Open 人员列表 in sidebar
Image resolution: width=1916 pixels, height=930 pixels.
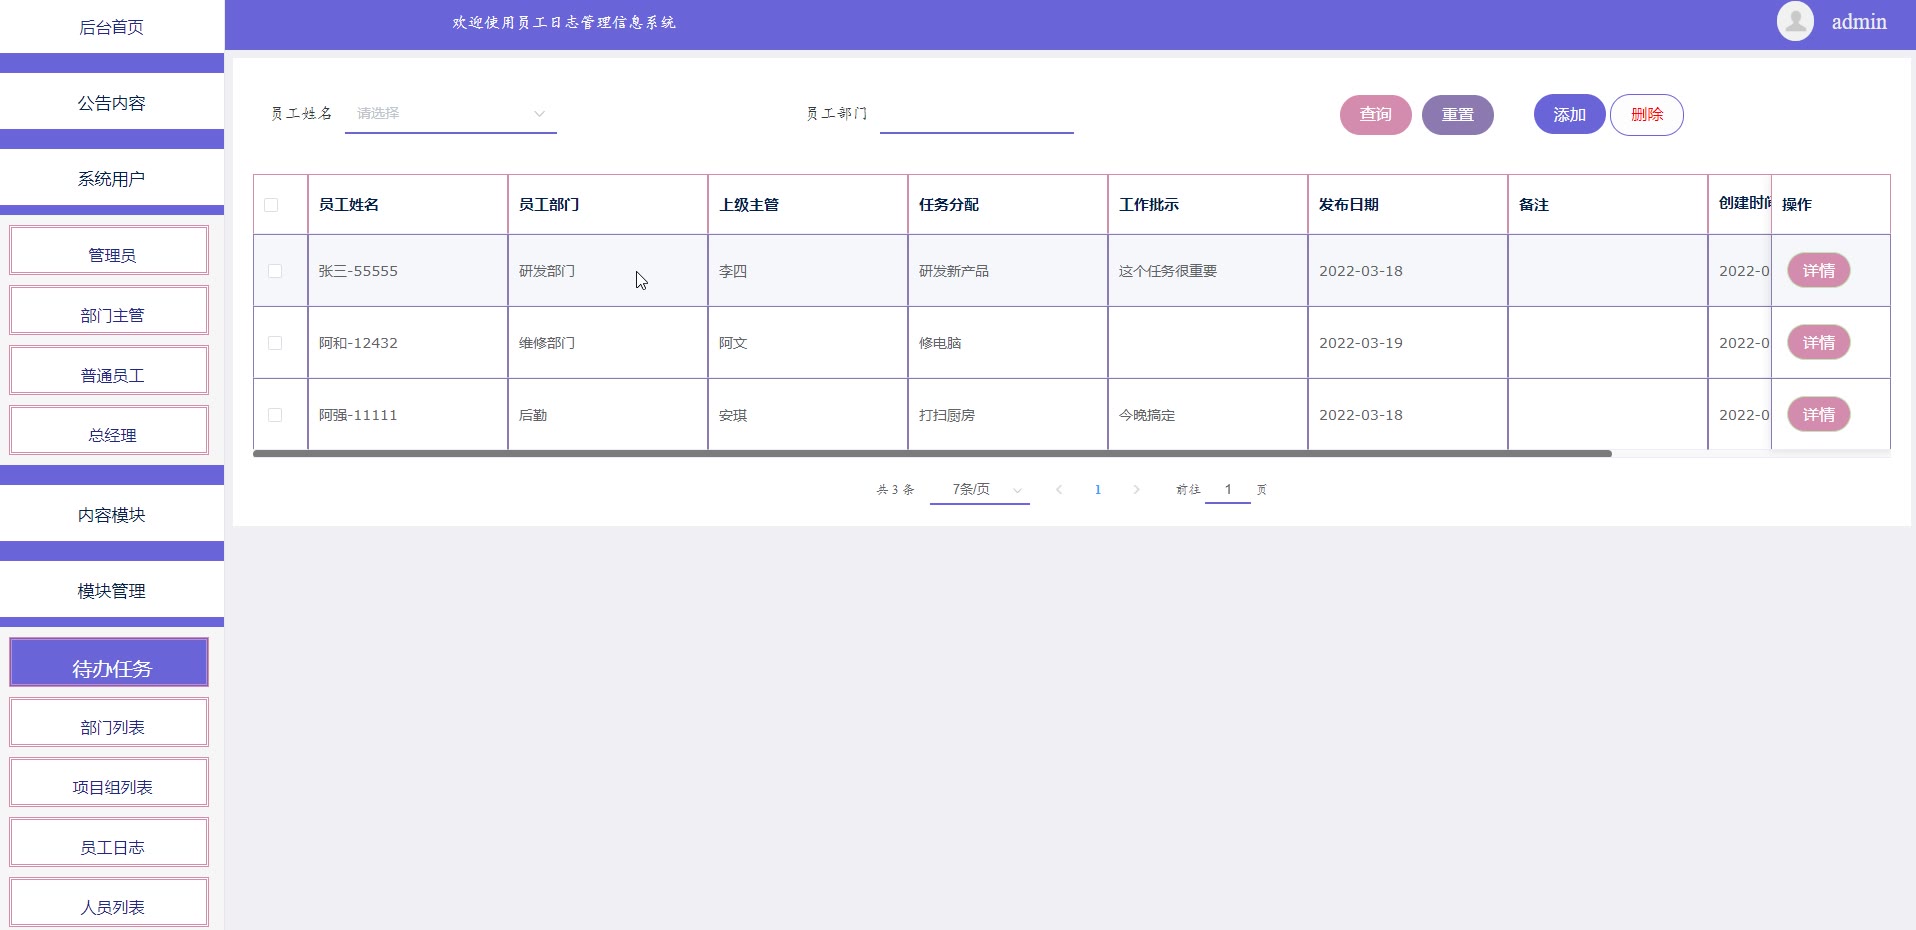(x=109, y=903)
